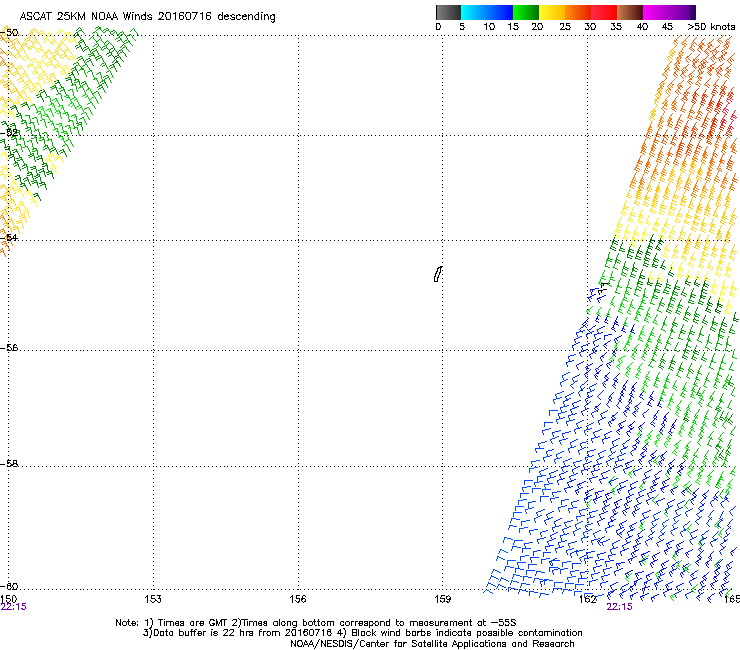Click the small island outline near longitude 159
740x650 pixels.
click(x=438, y=274)
